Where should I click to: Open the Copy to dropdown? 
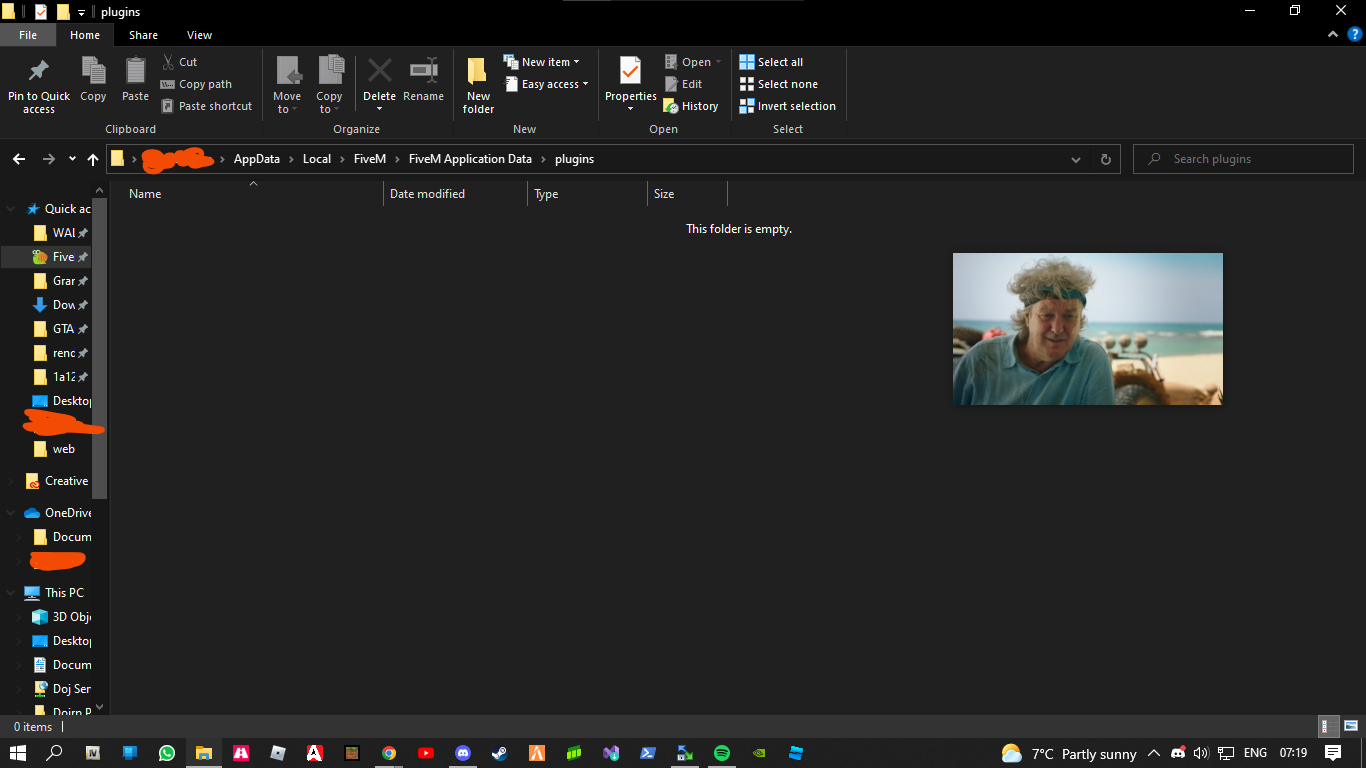329,103
